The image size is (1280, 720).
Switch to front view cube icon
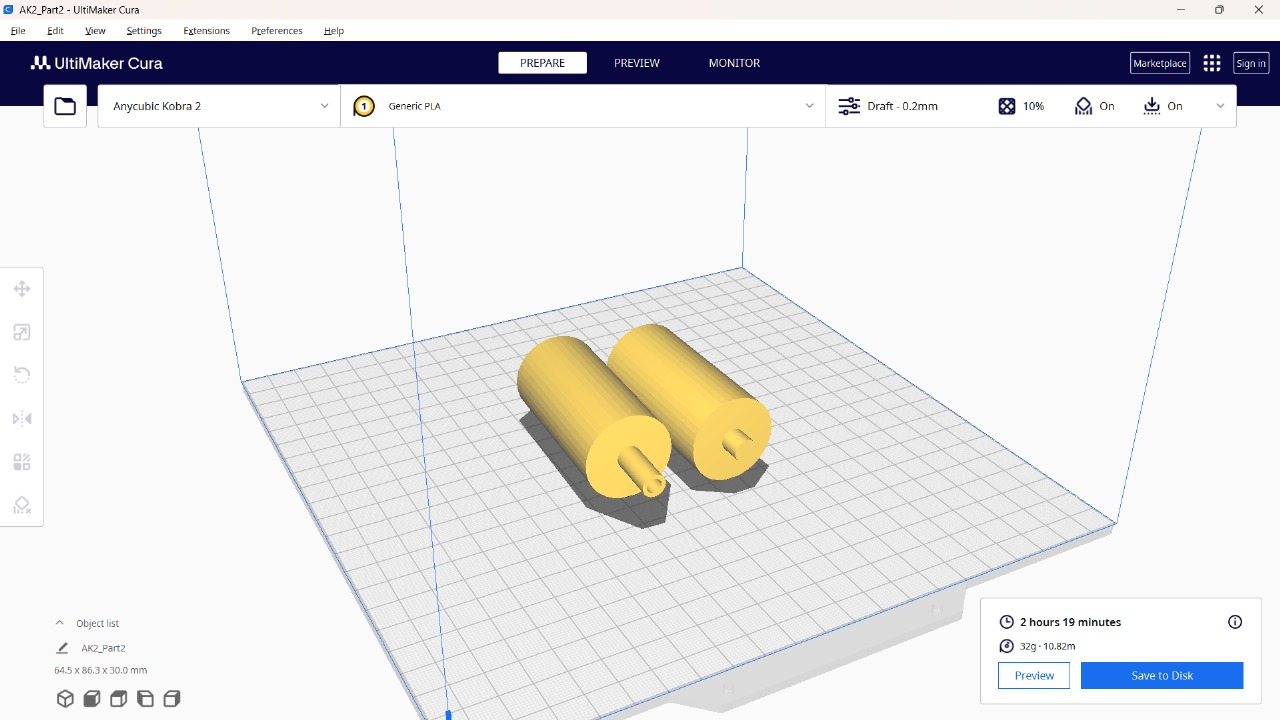92,699
